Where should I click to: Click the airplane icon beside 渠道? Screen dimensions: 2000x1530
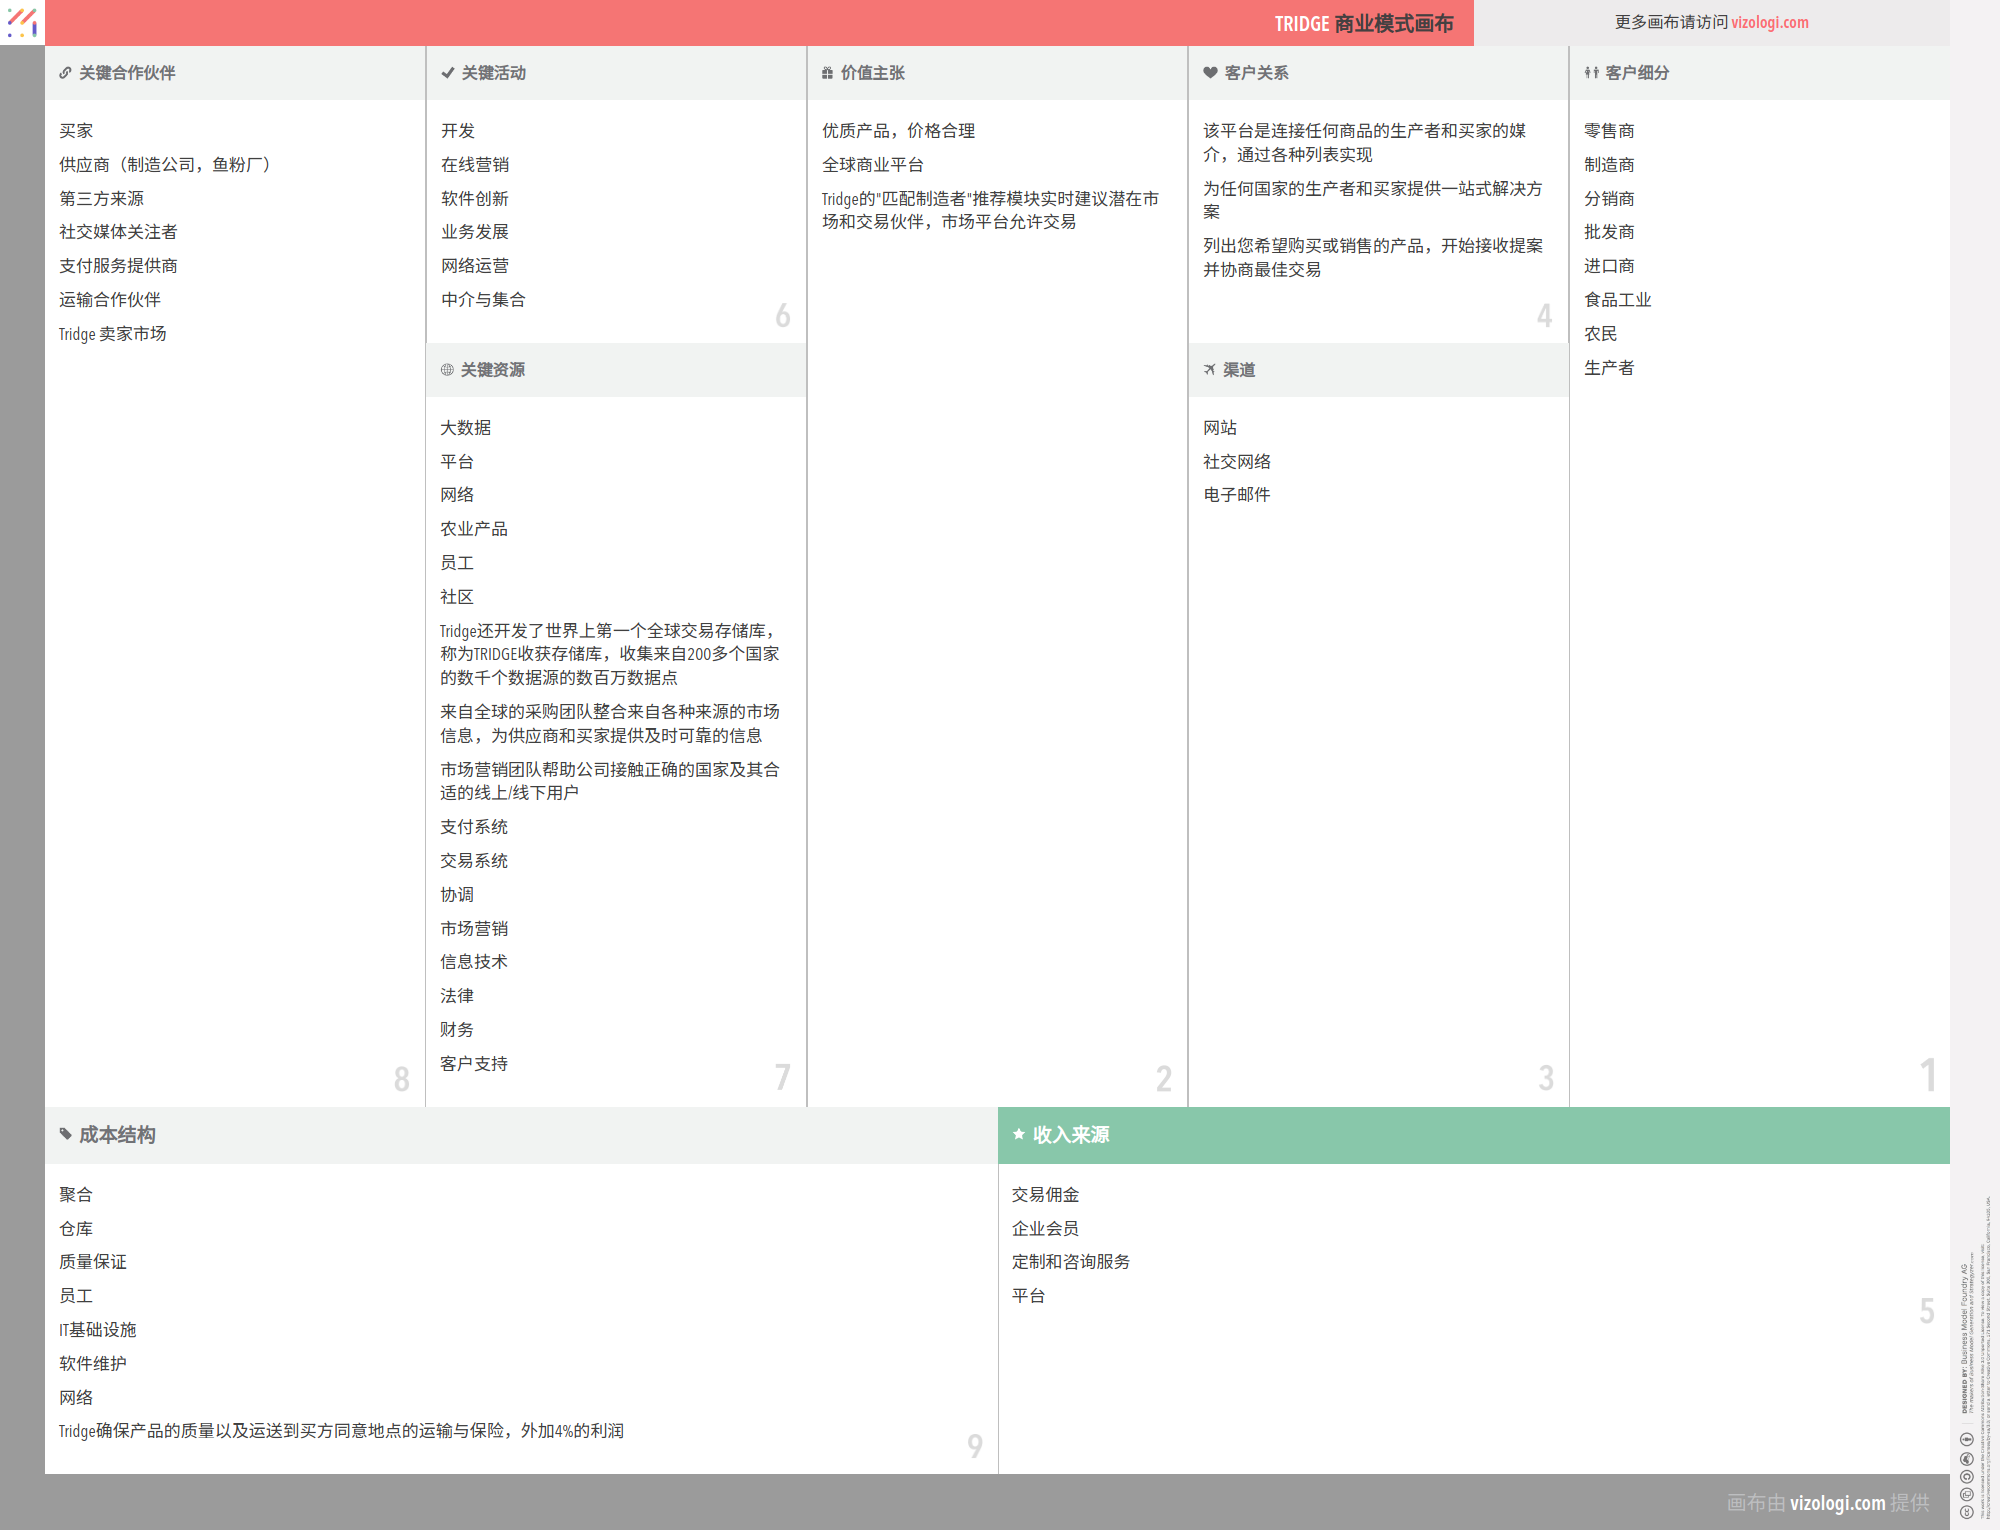[1209, 370]
